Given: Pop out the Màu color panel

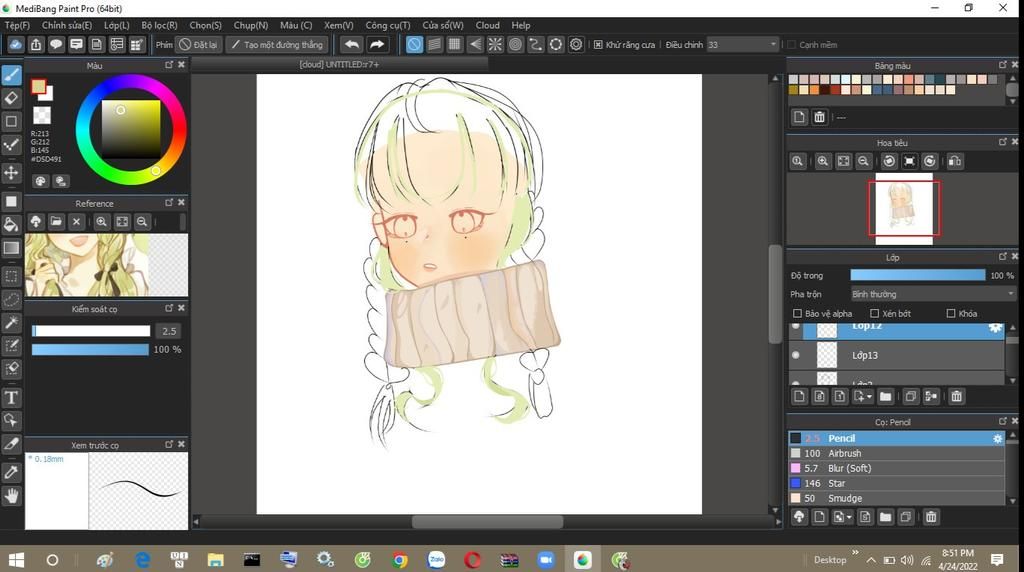Looking at the screenshot, I should click(x=169, y=65).
